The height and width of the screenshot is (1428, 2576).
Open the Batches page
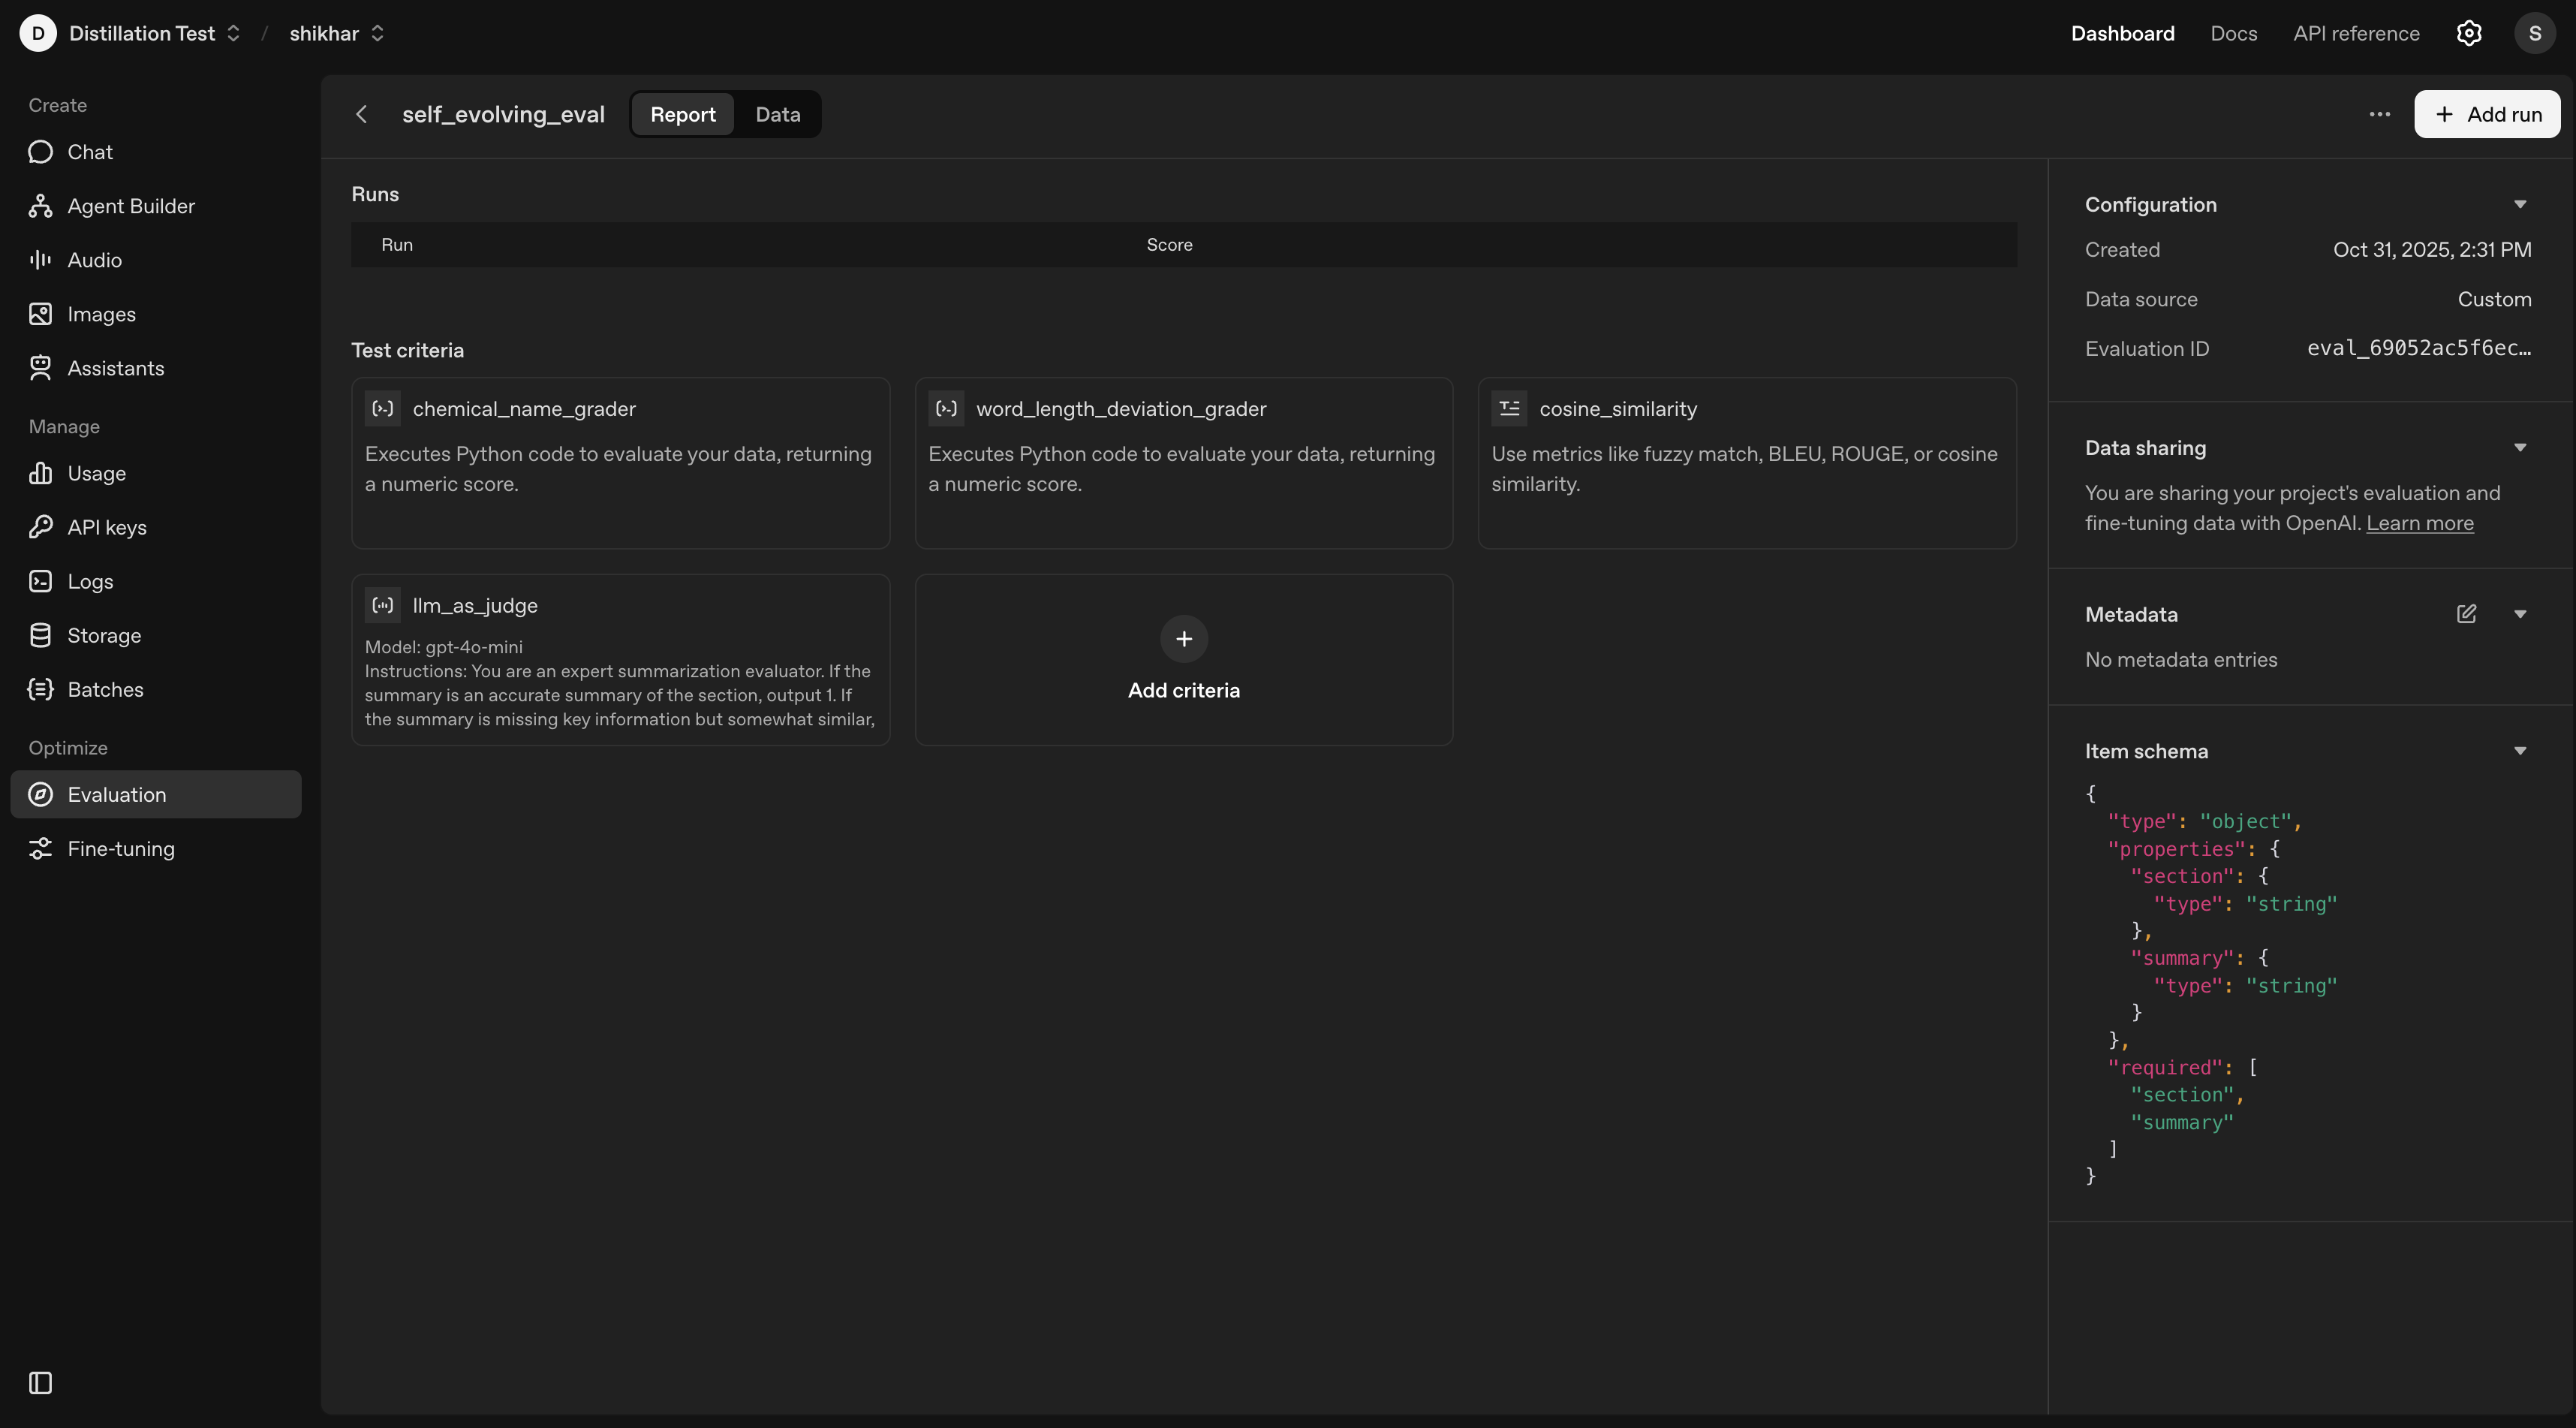[x=106, y=689]
